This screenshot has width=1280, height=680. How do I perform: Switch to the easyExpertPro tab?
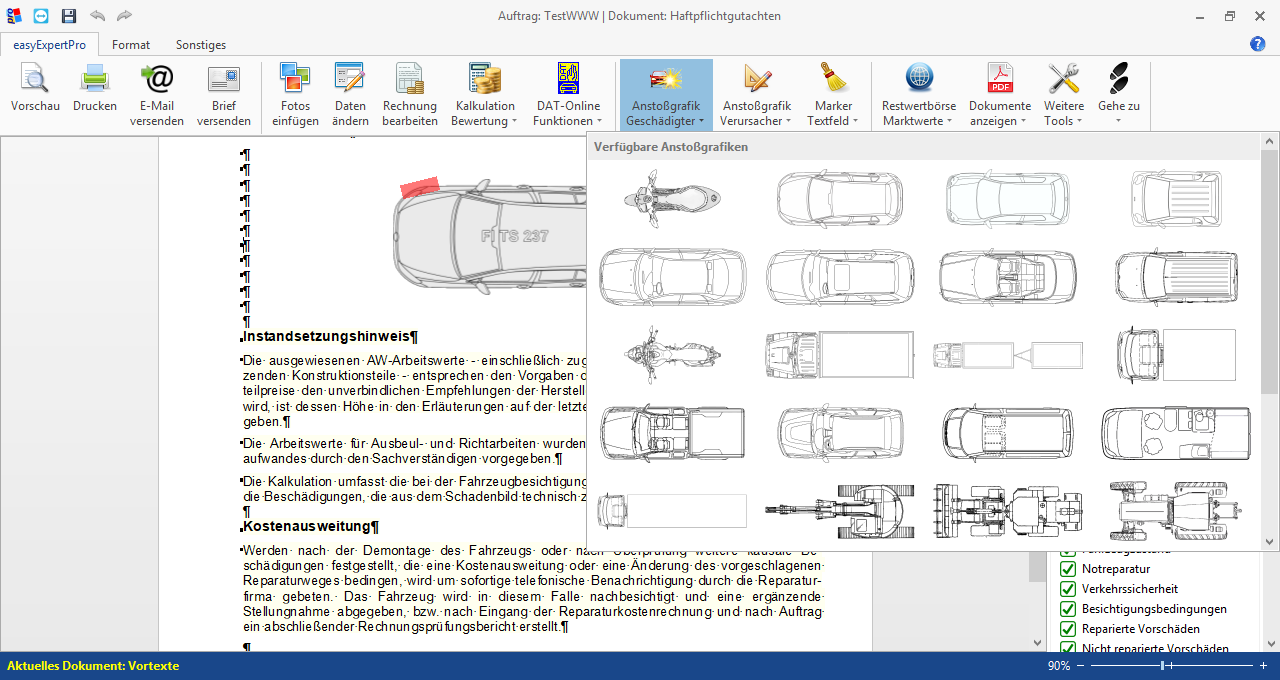coord(50,45)
